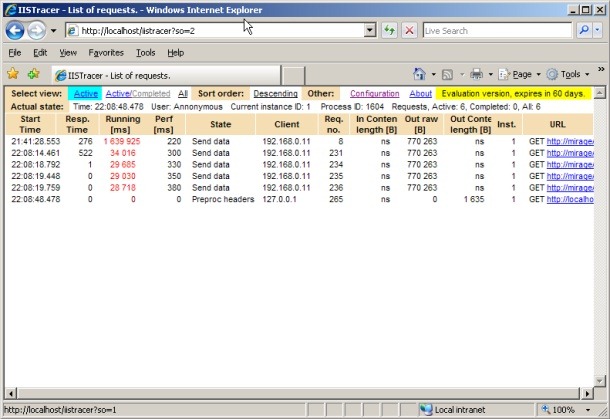Click the Forward navigation arrow
The height and width of the screenshot is (419, 610).
[x=37, y=30]
